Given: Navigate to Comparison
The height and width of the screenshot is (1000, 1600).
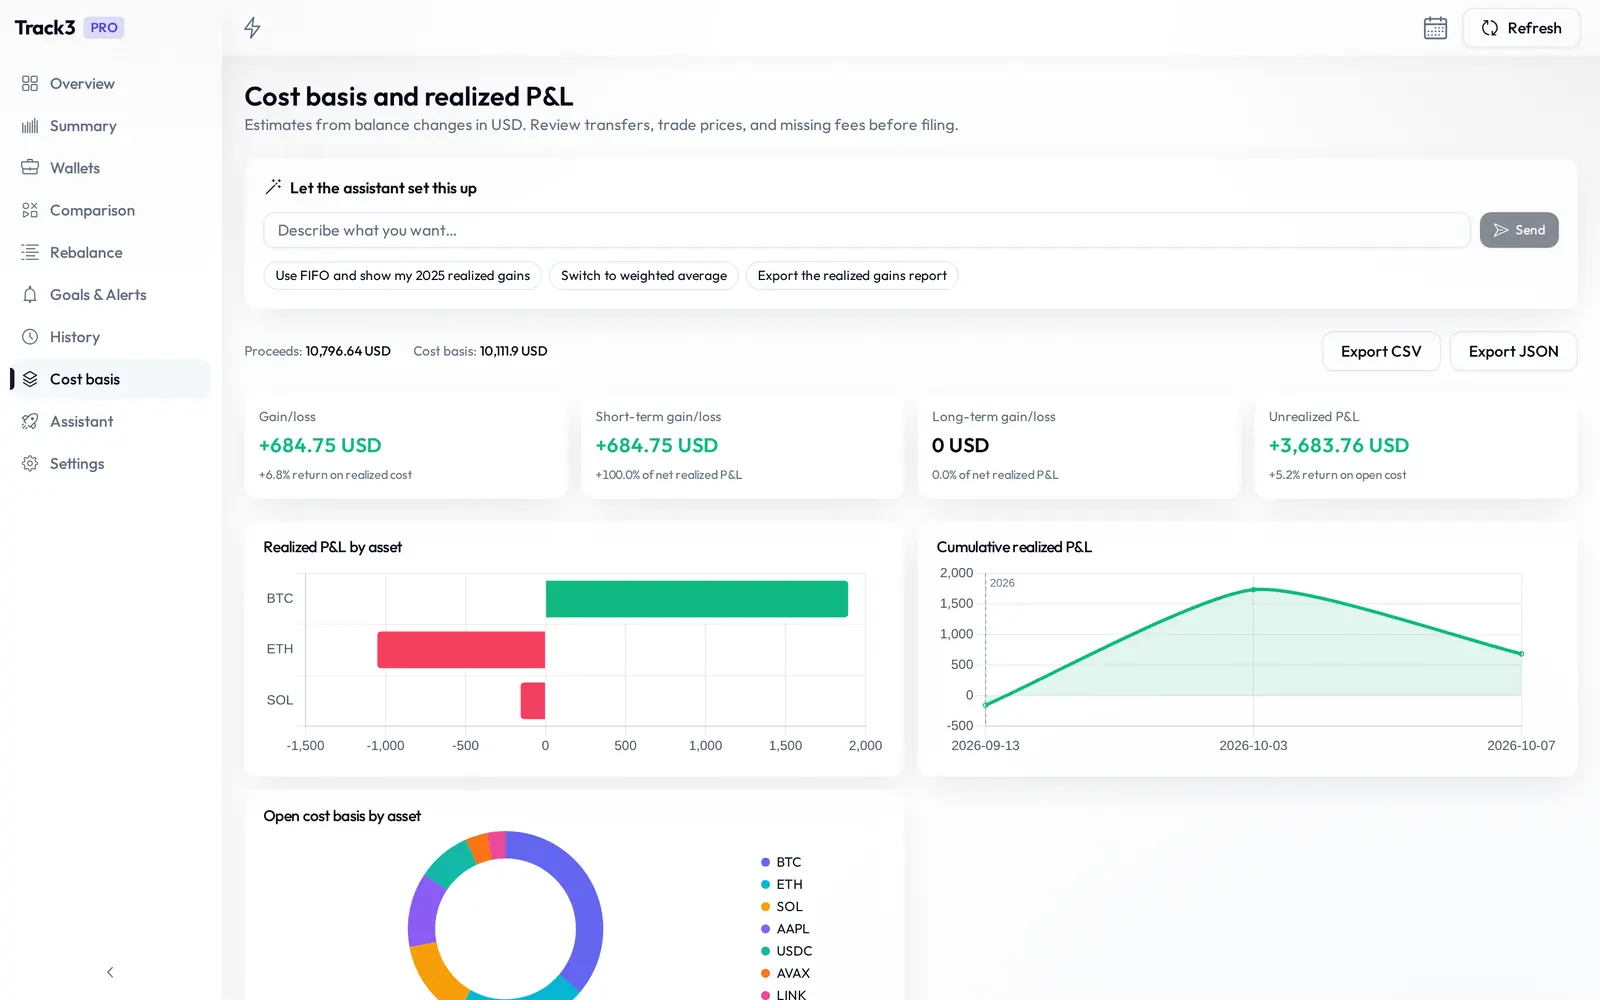Looking at the screenshot, I should point(110,210).
